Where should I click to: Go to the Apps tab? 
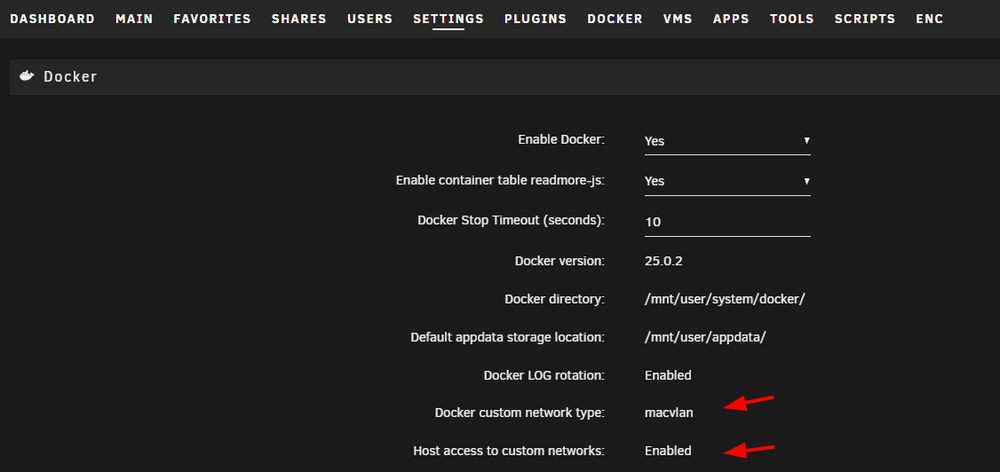731,19
